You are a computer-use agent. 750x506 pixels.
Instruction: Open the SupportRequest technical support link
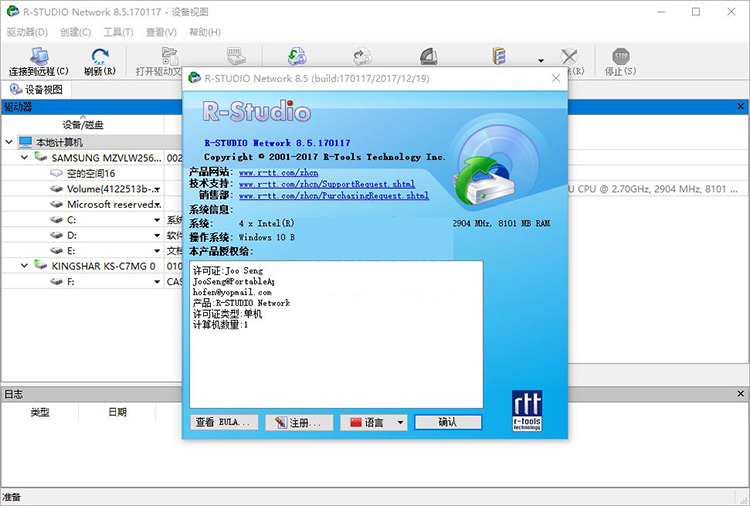coord(326,184)
